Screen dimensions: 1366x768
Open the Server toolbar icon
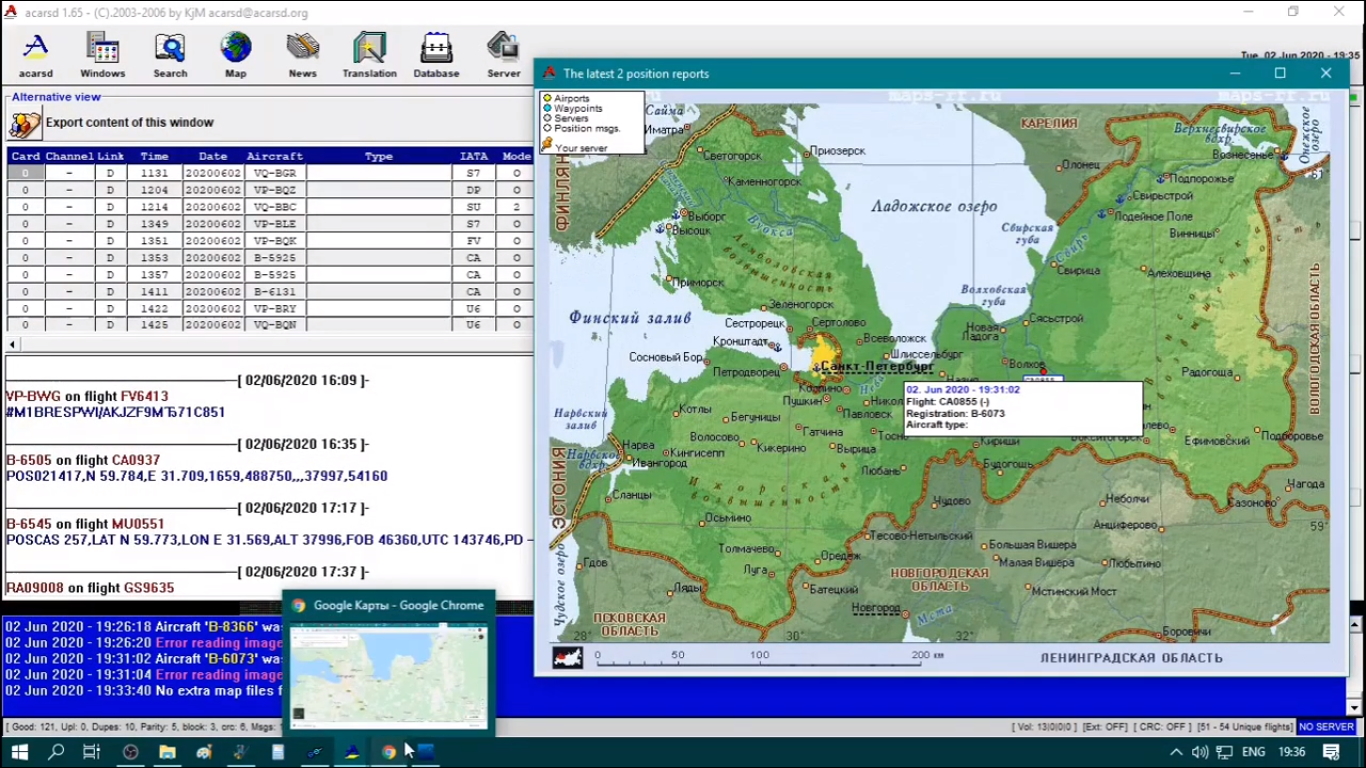pos(503,55)
